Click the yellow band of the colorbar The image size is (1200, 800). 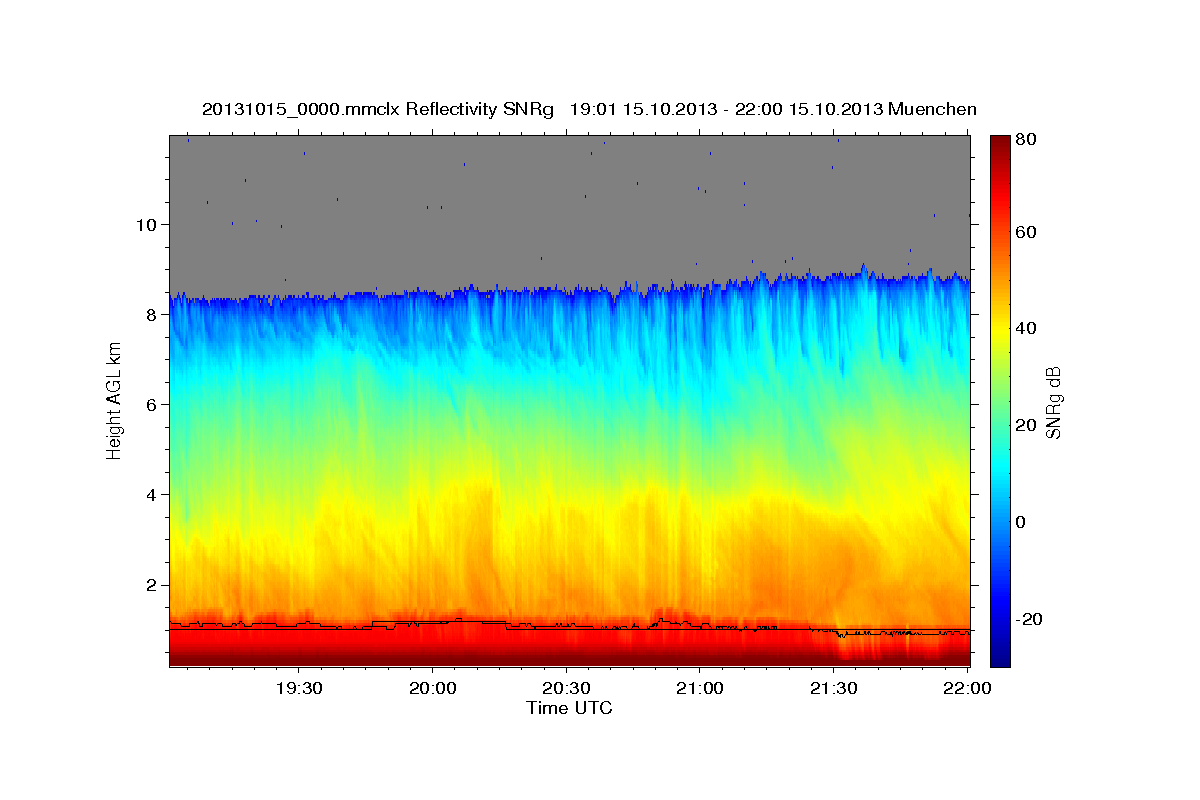(1000, 328)
